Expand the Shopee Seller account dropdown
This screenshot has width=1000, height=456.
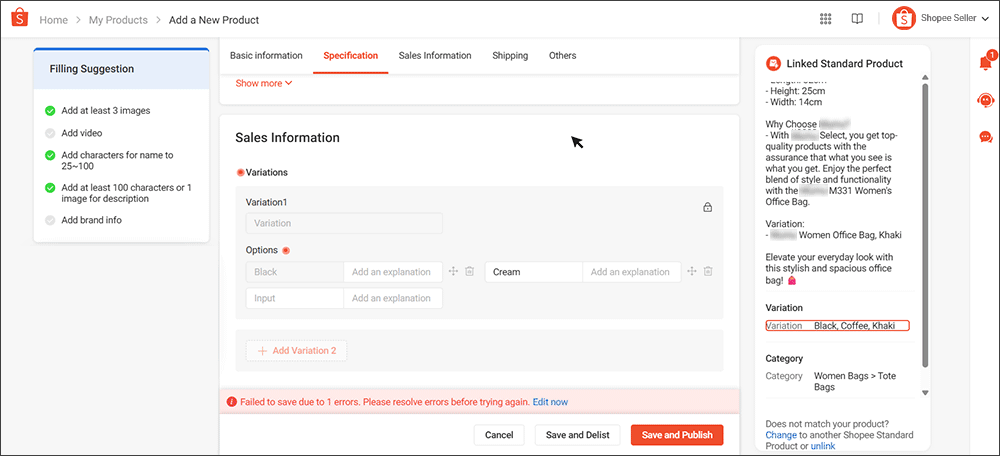pos(986,19)
